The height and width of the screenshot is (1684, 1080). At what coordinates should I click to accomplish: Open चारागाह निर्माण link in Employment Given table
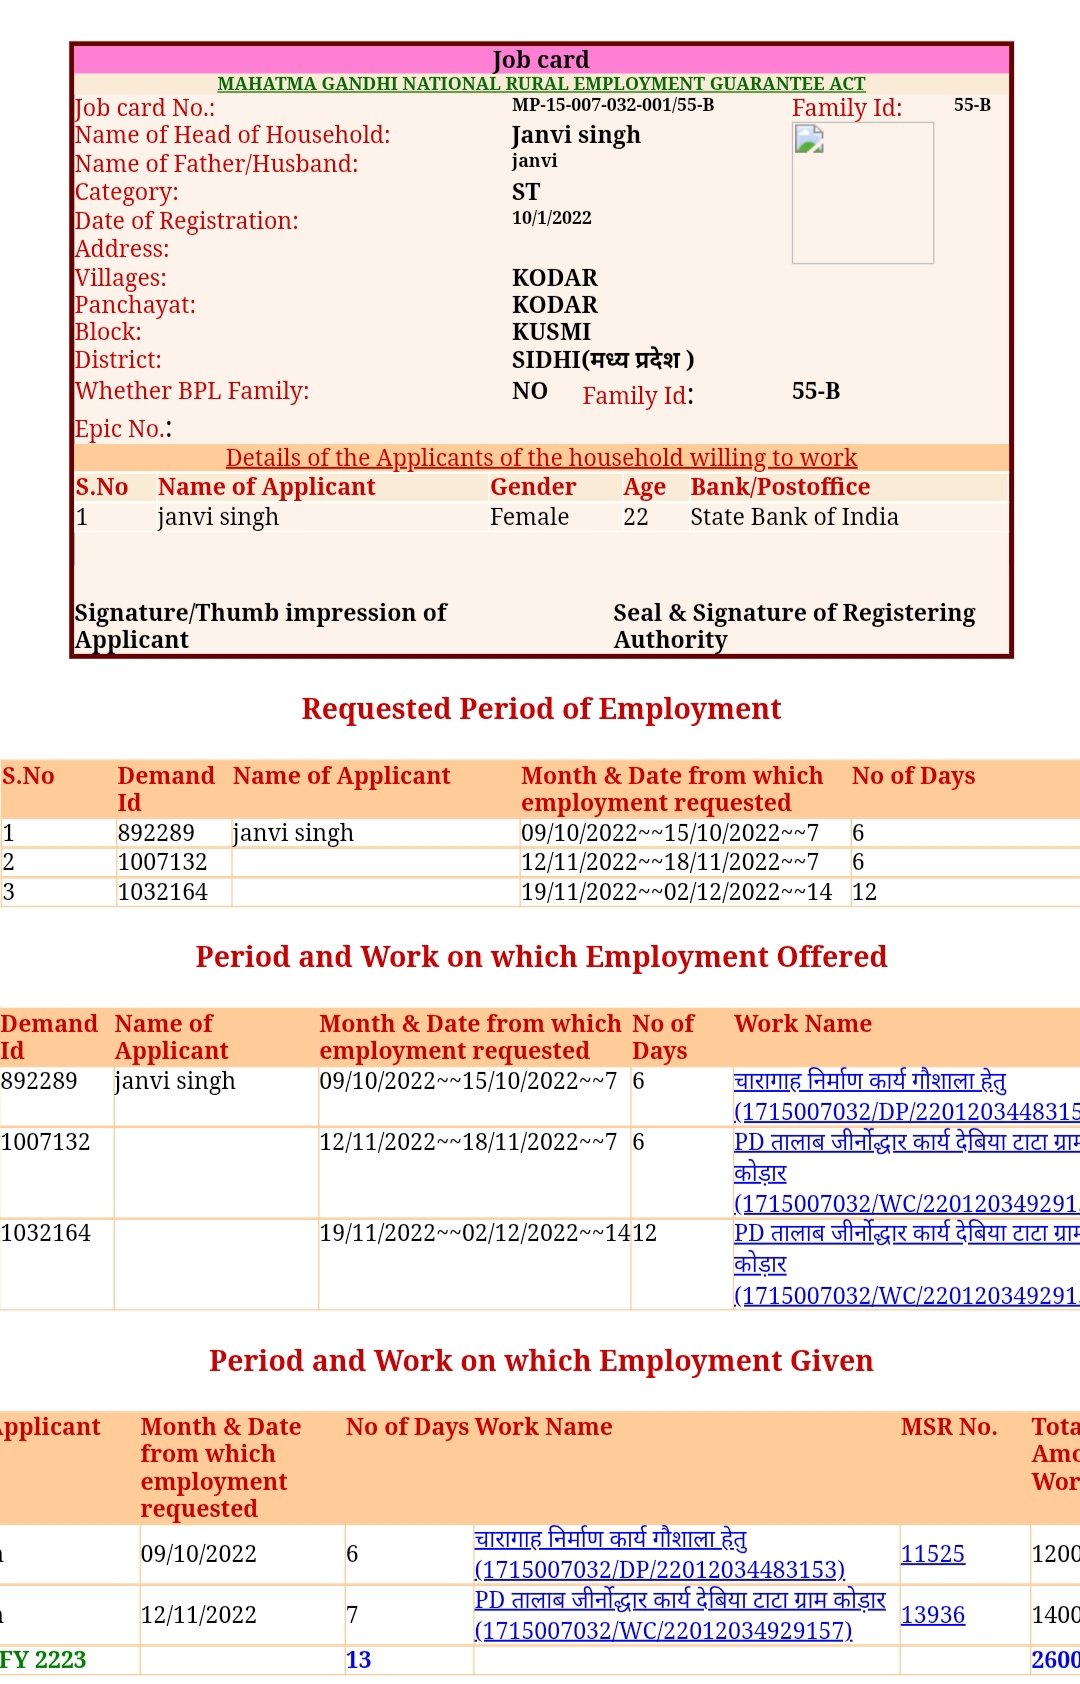pyautogui.click(x=611, y=1539)
